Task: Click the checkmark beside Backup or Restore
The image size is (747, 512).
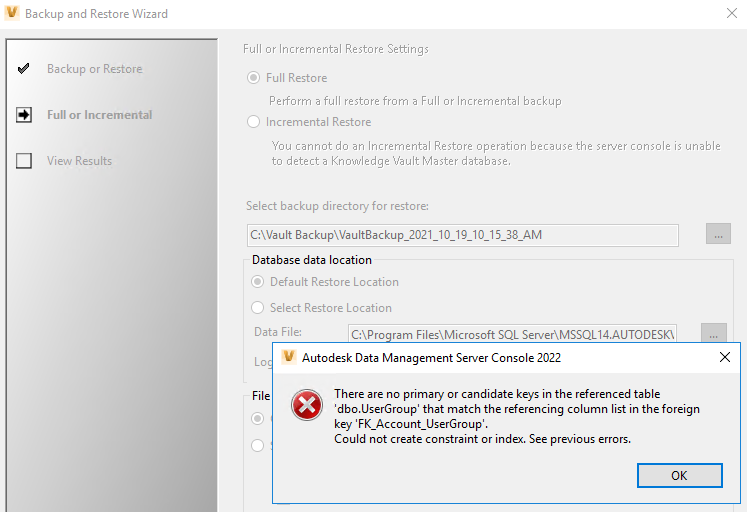Action: click(x=24, y=69)
